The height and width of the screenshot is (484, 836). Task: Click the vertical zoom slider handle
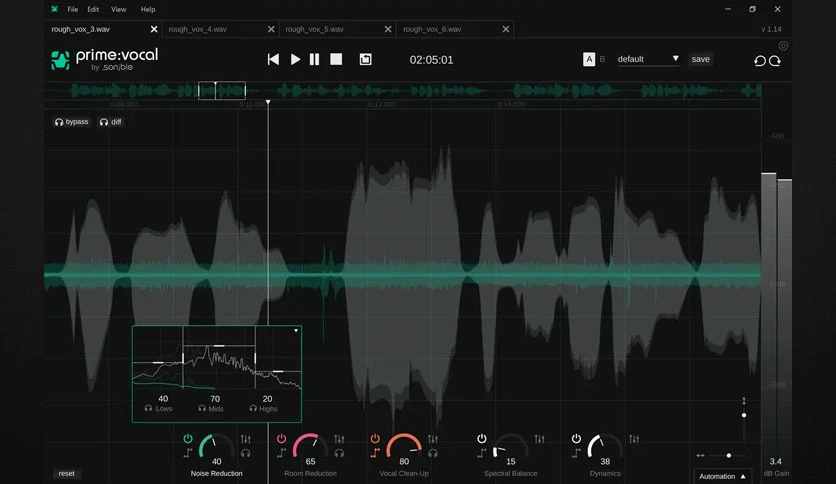click(744, 415)
